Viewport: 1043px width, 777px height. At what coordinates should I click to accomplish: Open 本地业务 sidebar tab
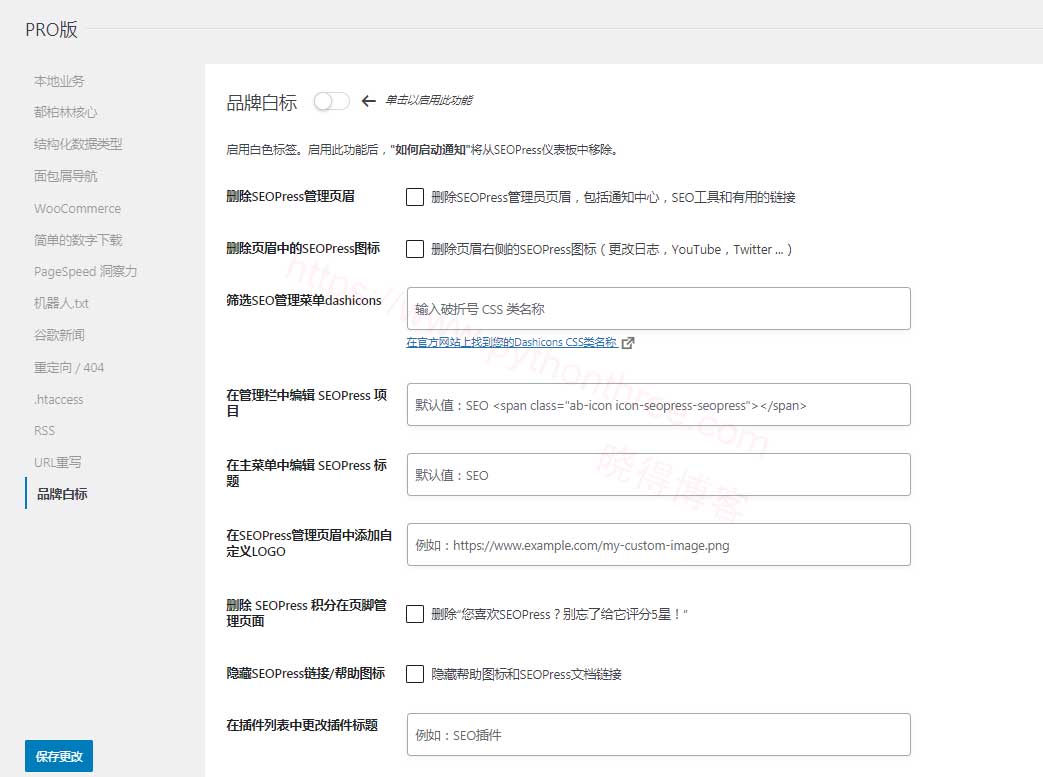point(59,80)
